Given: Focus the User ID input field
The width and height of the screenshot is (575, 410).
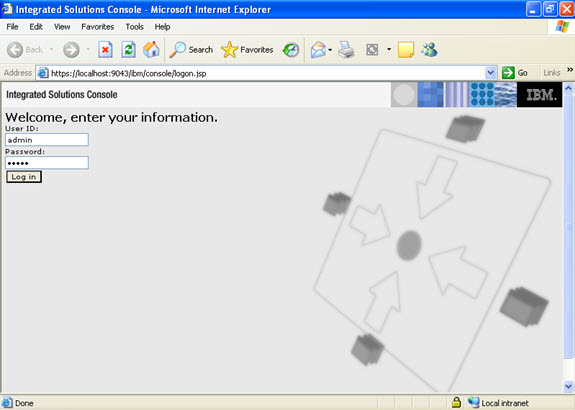Looking at the screenshot, I should click(47, 140).
